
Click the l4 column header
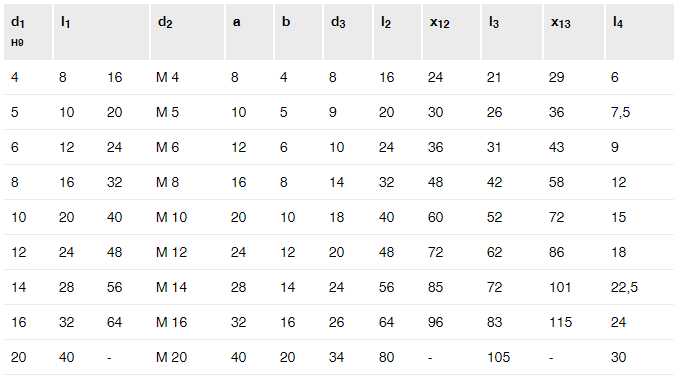618,22
